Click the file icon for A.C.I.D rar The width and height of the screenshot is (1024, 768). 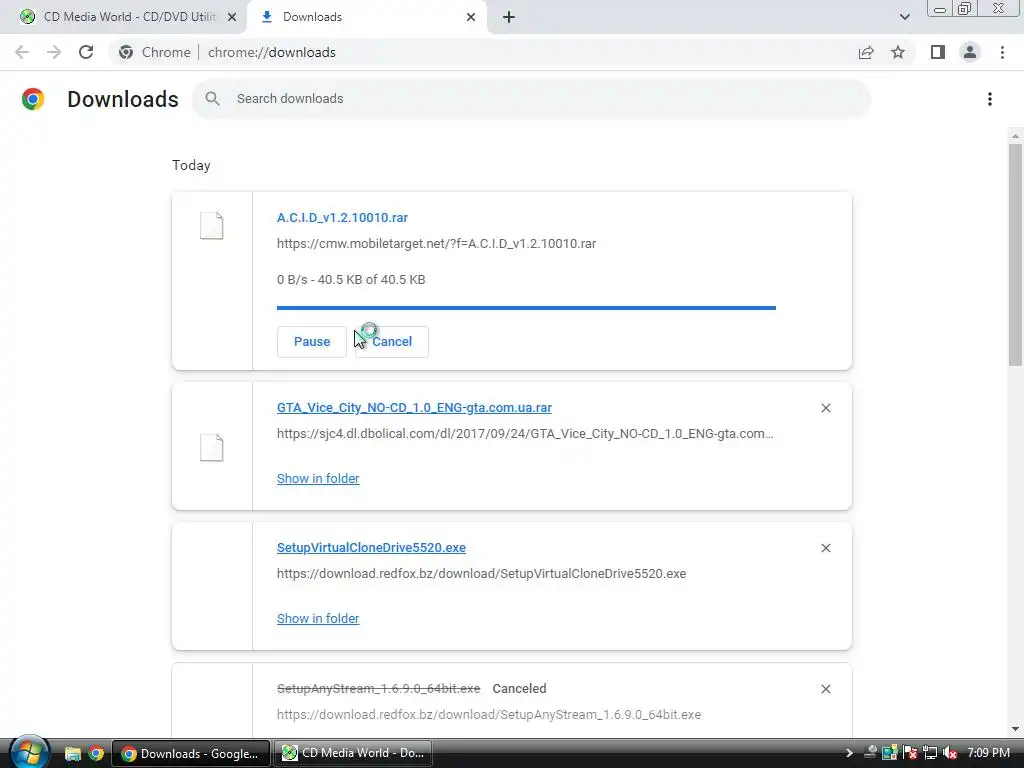pos(212,226)
